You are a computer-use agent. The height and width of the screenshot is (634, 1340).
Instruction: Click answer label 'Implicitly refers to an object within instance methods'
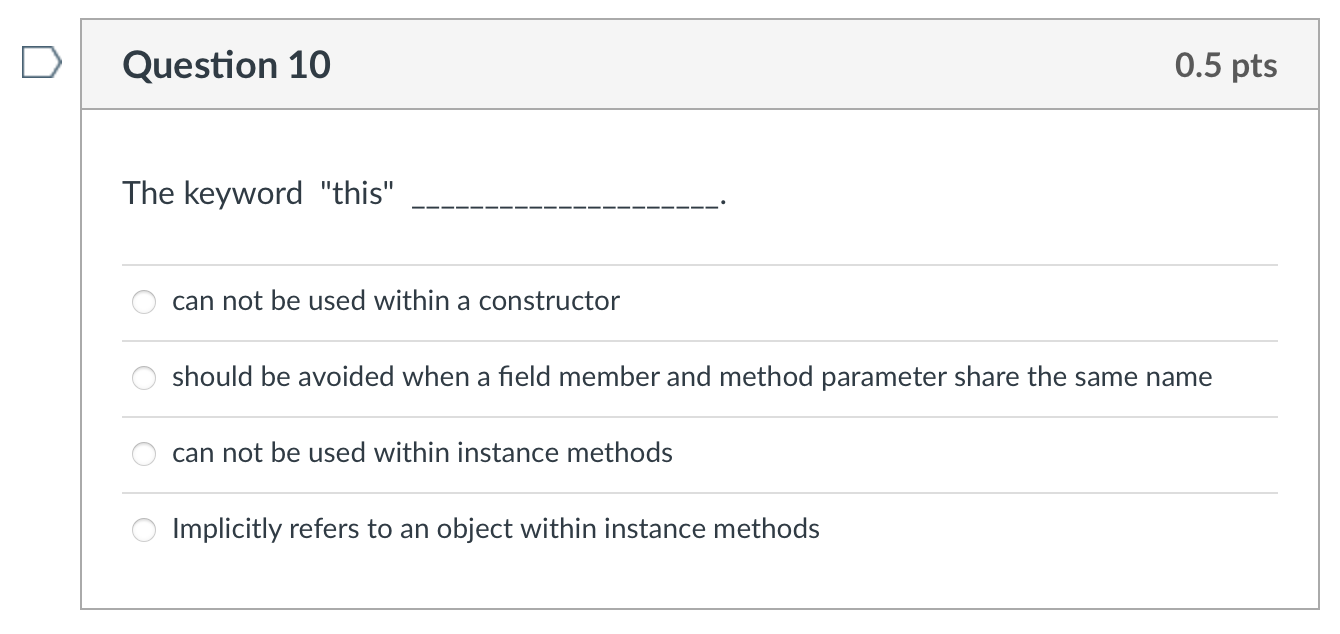tap(496, 529)
